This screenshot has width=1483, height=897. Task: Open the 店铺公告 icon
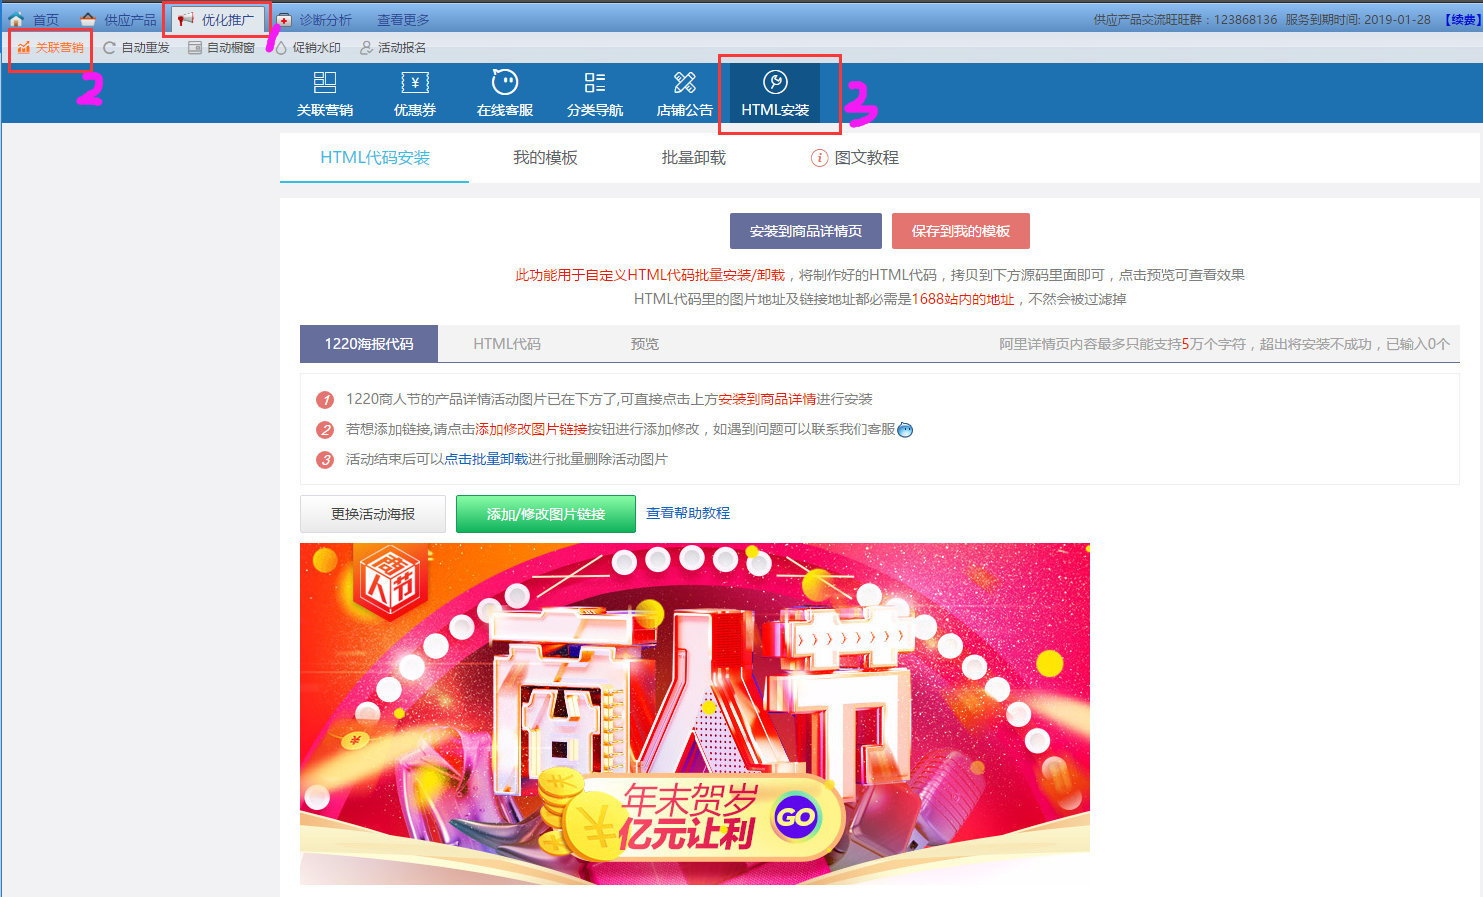[685, 94]
